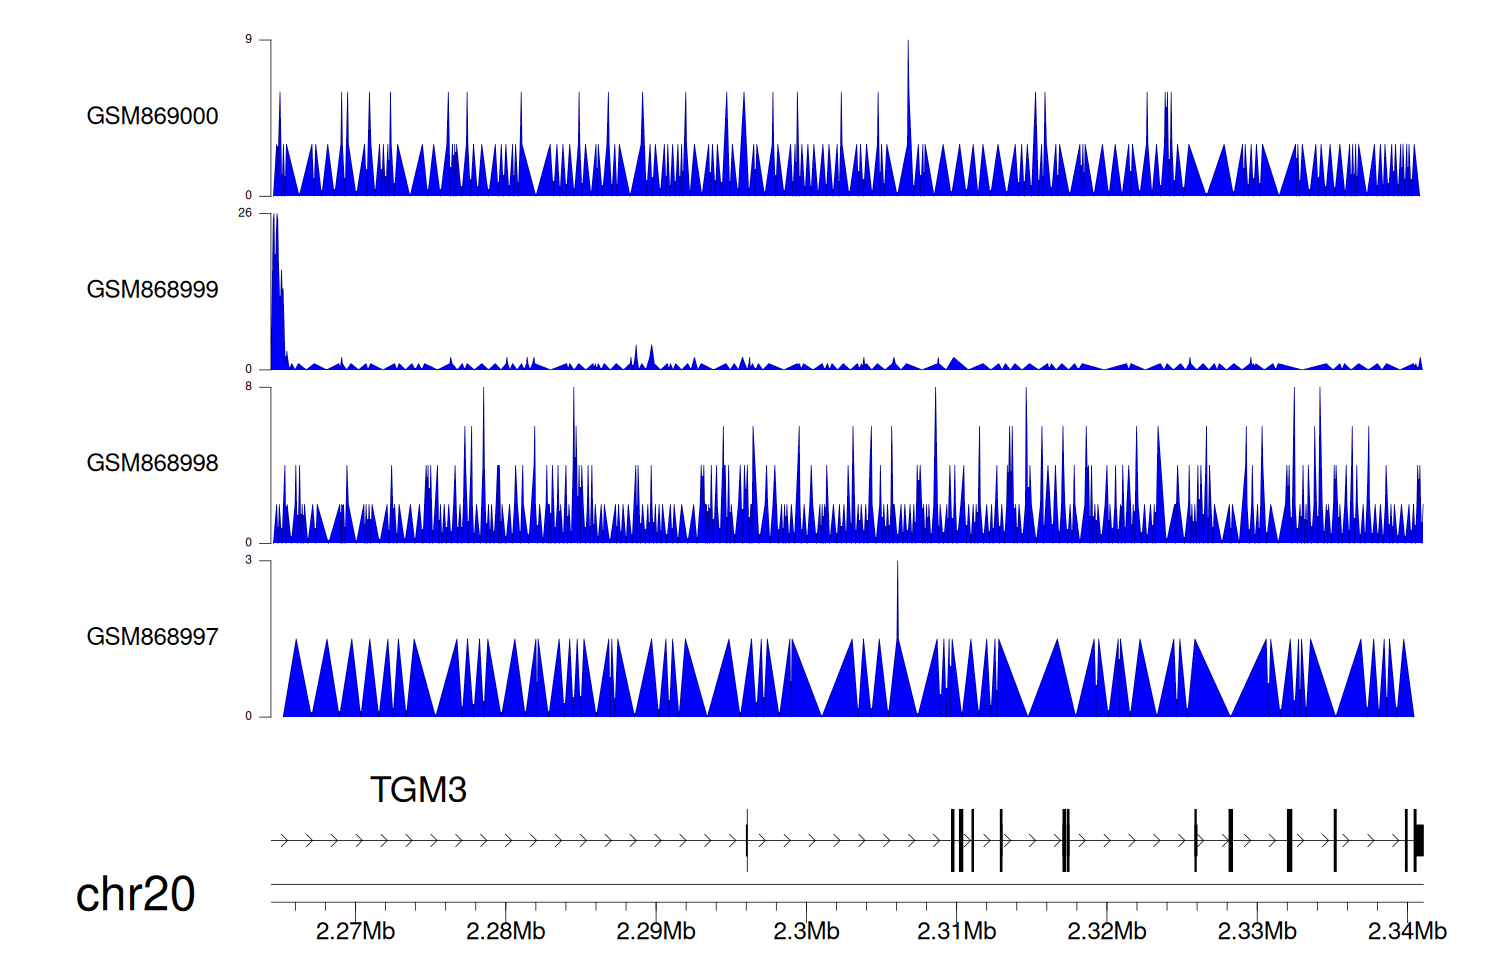The image size is (1500, 980).
Task: Select the 2.3Mb axis label
Action: 806,932
